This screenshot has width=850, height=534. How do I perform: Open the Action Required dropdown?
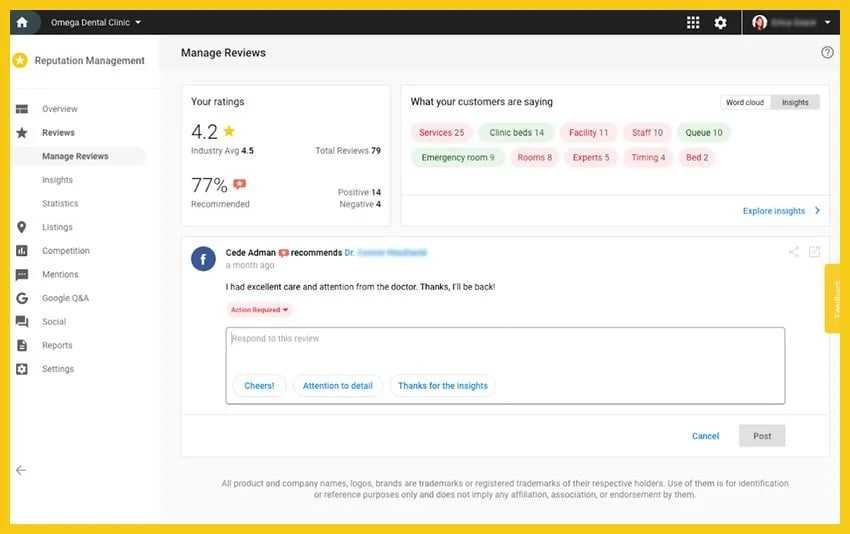(260, 310)
